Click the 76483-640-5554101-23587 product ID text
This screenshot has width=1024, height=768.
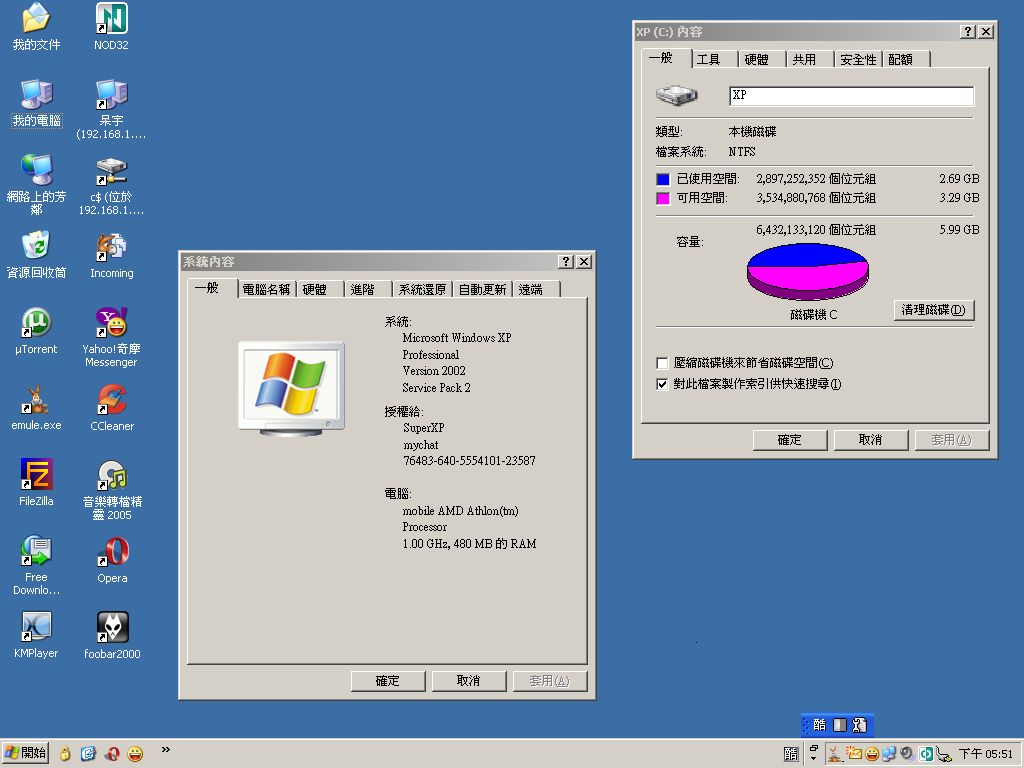tap(470, 461)
